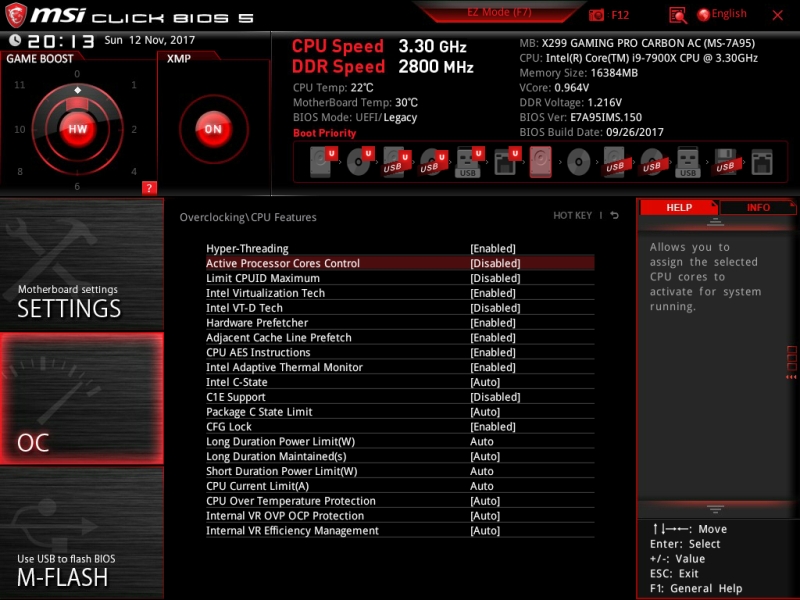This screenshot has height=600, width=800.
Task: Click the language globe icon
Action: (704, 15)
